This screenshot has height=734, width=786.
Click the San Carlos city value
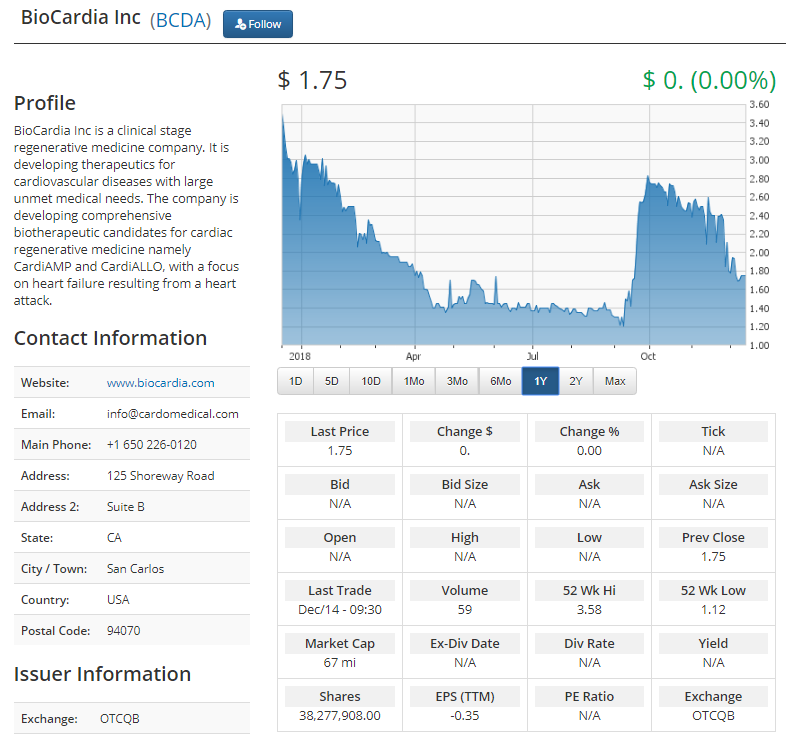point(135,569)
